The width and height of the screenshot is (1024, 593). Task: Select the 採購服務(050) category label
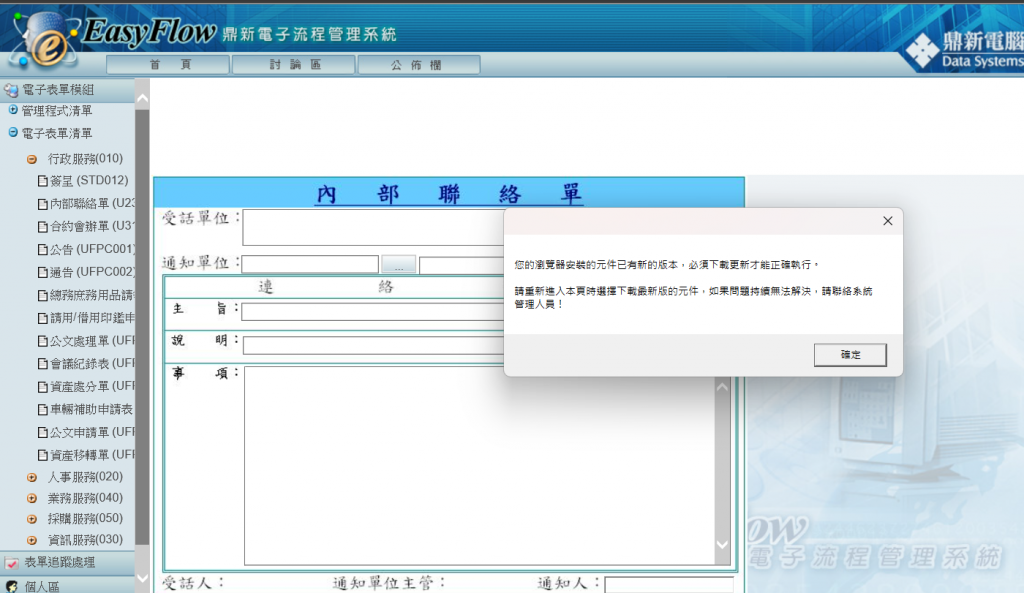click(85, 519)
